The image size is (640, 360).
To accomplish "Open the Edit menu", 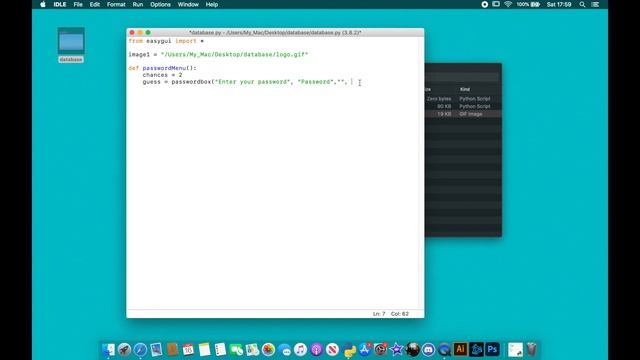I will point(95,4).
